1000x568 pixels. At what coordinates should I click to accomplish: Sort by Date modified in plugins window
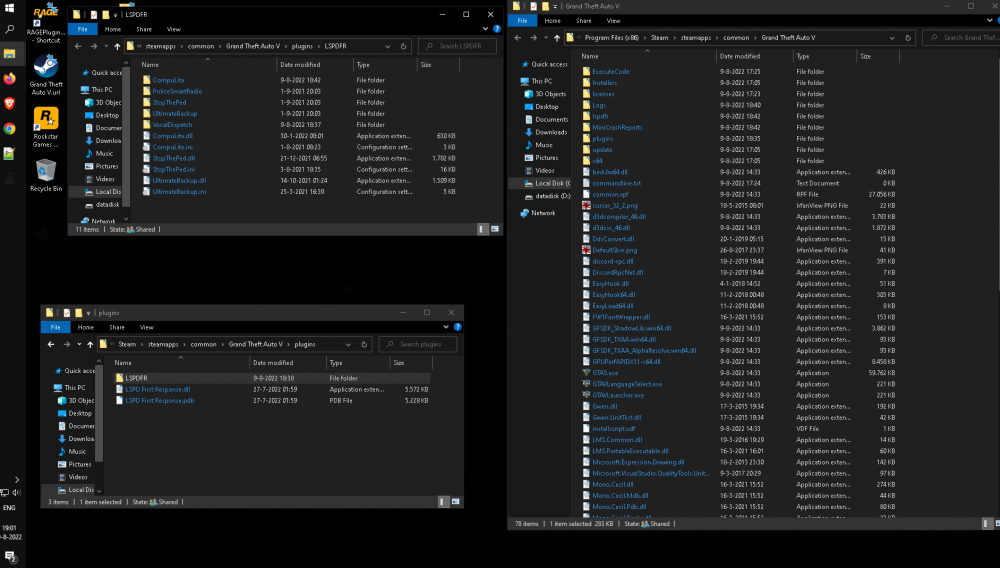273,363
